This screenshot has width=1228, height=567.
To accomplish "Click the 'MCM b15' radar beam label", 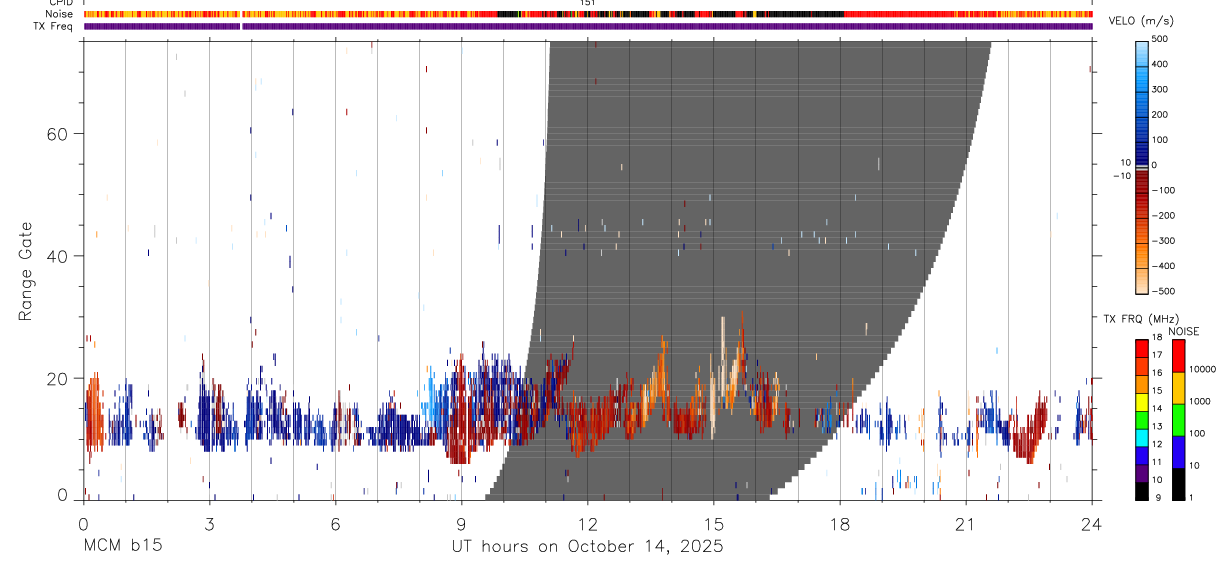I will [122, 547].
